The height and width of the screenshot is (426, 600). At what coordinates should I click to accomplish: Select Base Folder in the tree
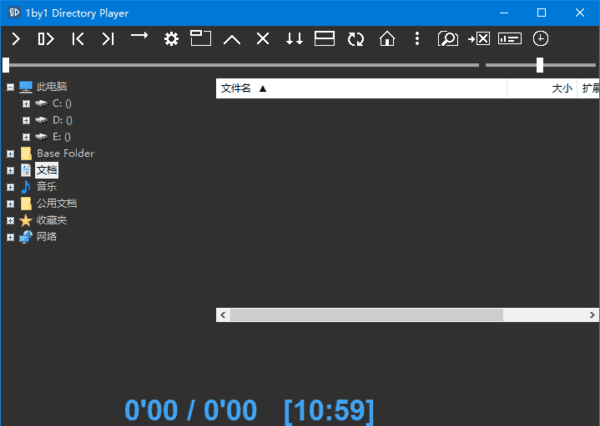coord(65,153)
